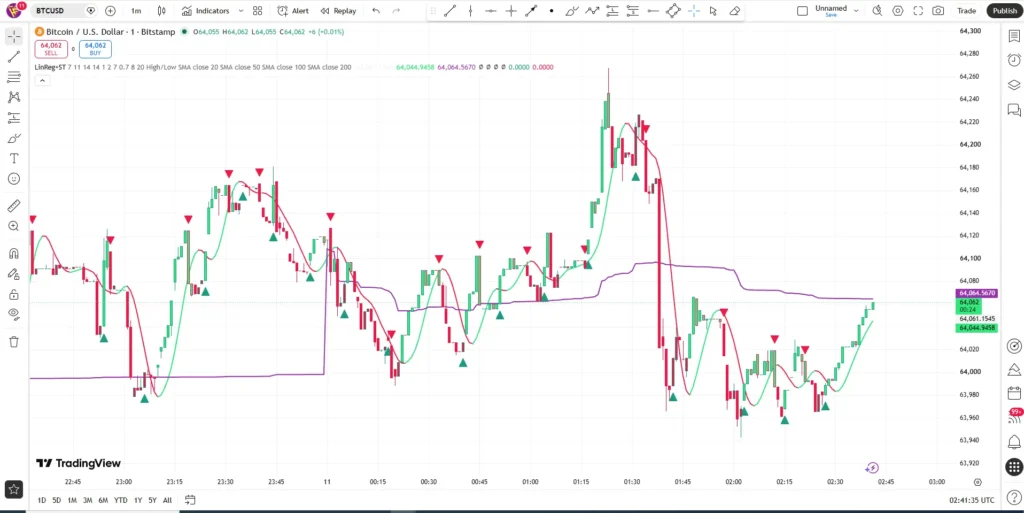Select the 1D date range tab
Screen dimensions: 1024x513
tap(42, 500)
